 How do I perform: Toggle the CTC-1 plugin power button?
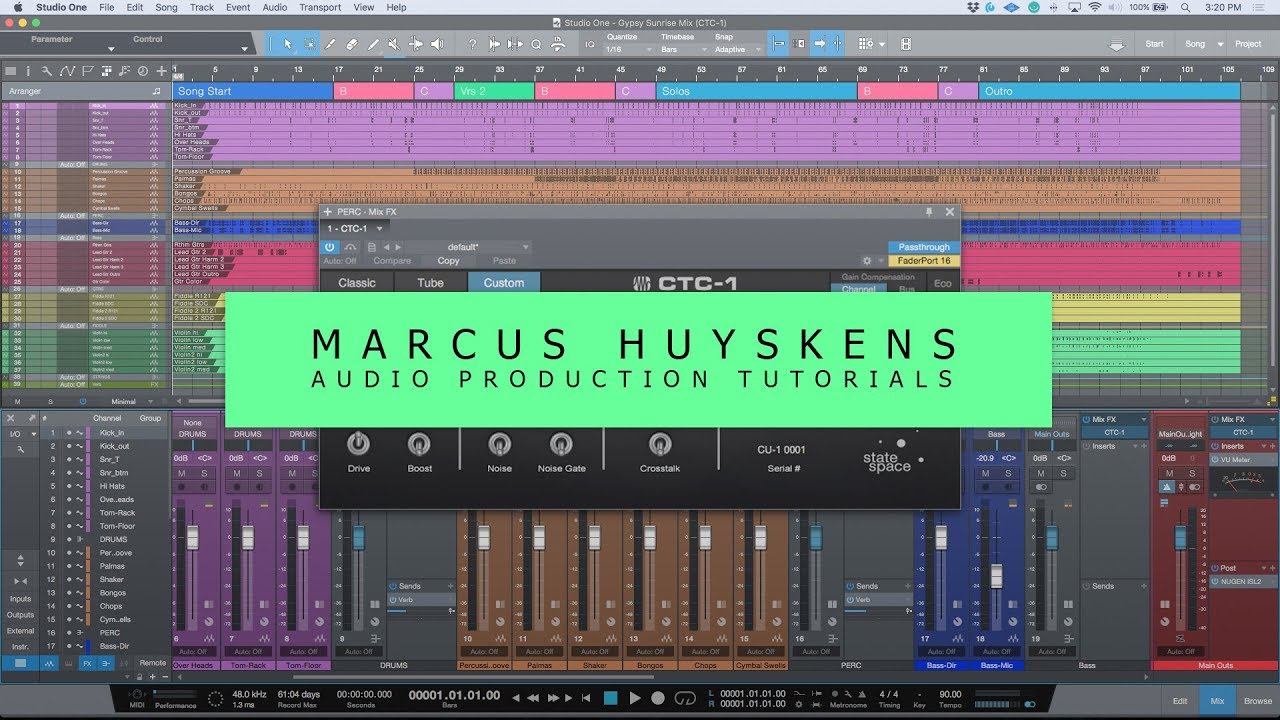331,247
